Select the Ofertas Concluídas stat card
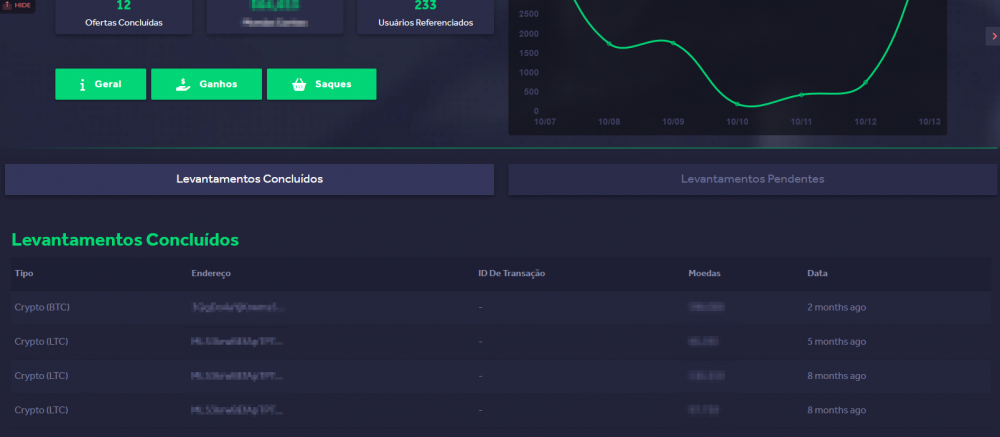Screen dimensions: 1000x437 tap(124, 16)
